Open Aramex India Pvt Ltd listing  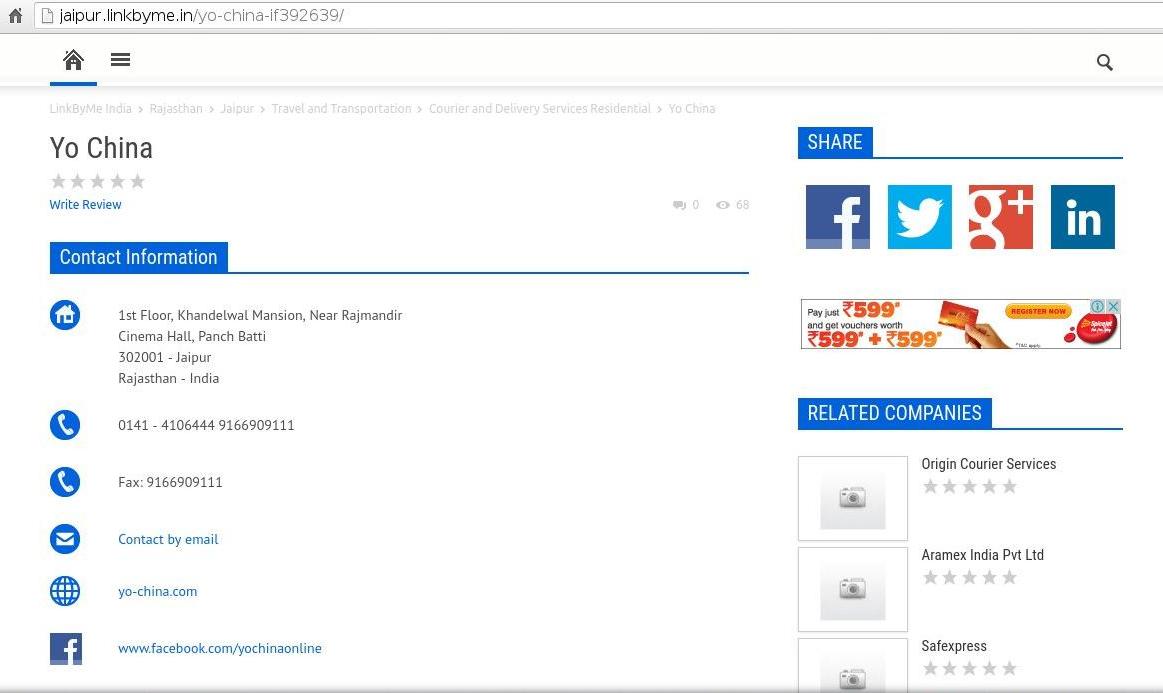983,555
